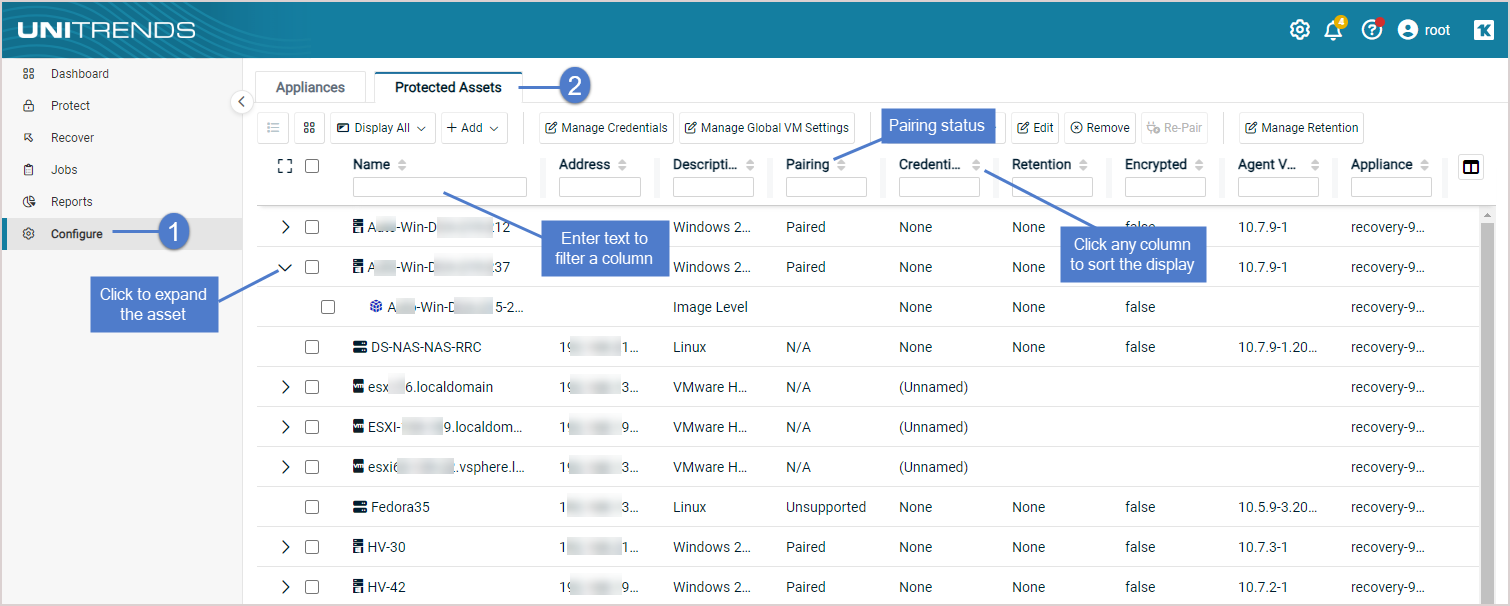Viewport: 1510px width, 606px height.
Task: Focus the Appliance column filter field
Action: [x=1391, y=187]
